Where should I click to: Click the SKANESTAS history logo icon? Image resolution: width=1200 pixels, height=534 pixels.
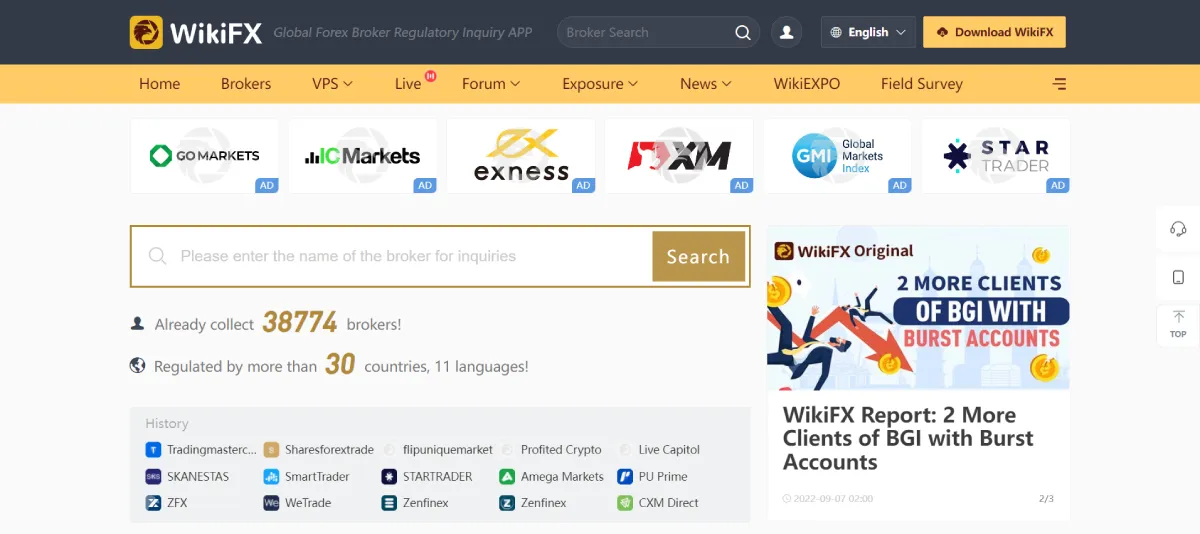coord(153,477)
